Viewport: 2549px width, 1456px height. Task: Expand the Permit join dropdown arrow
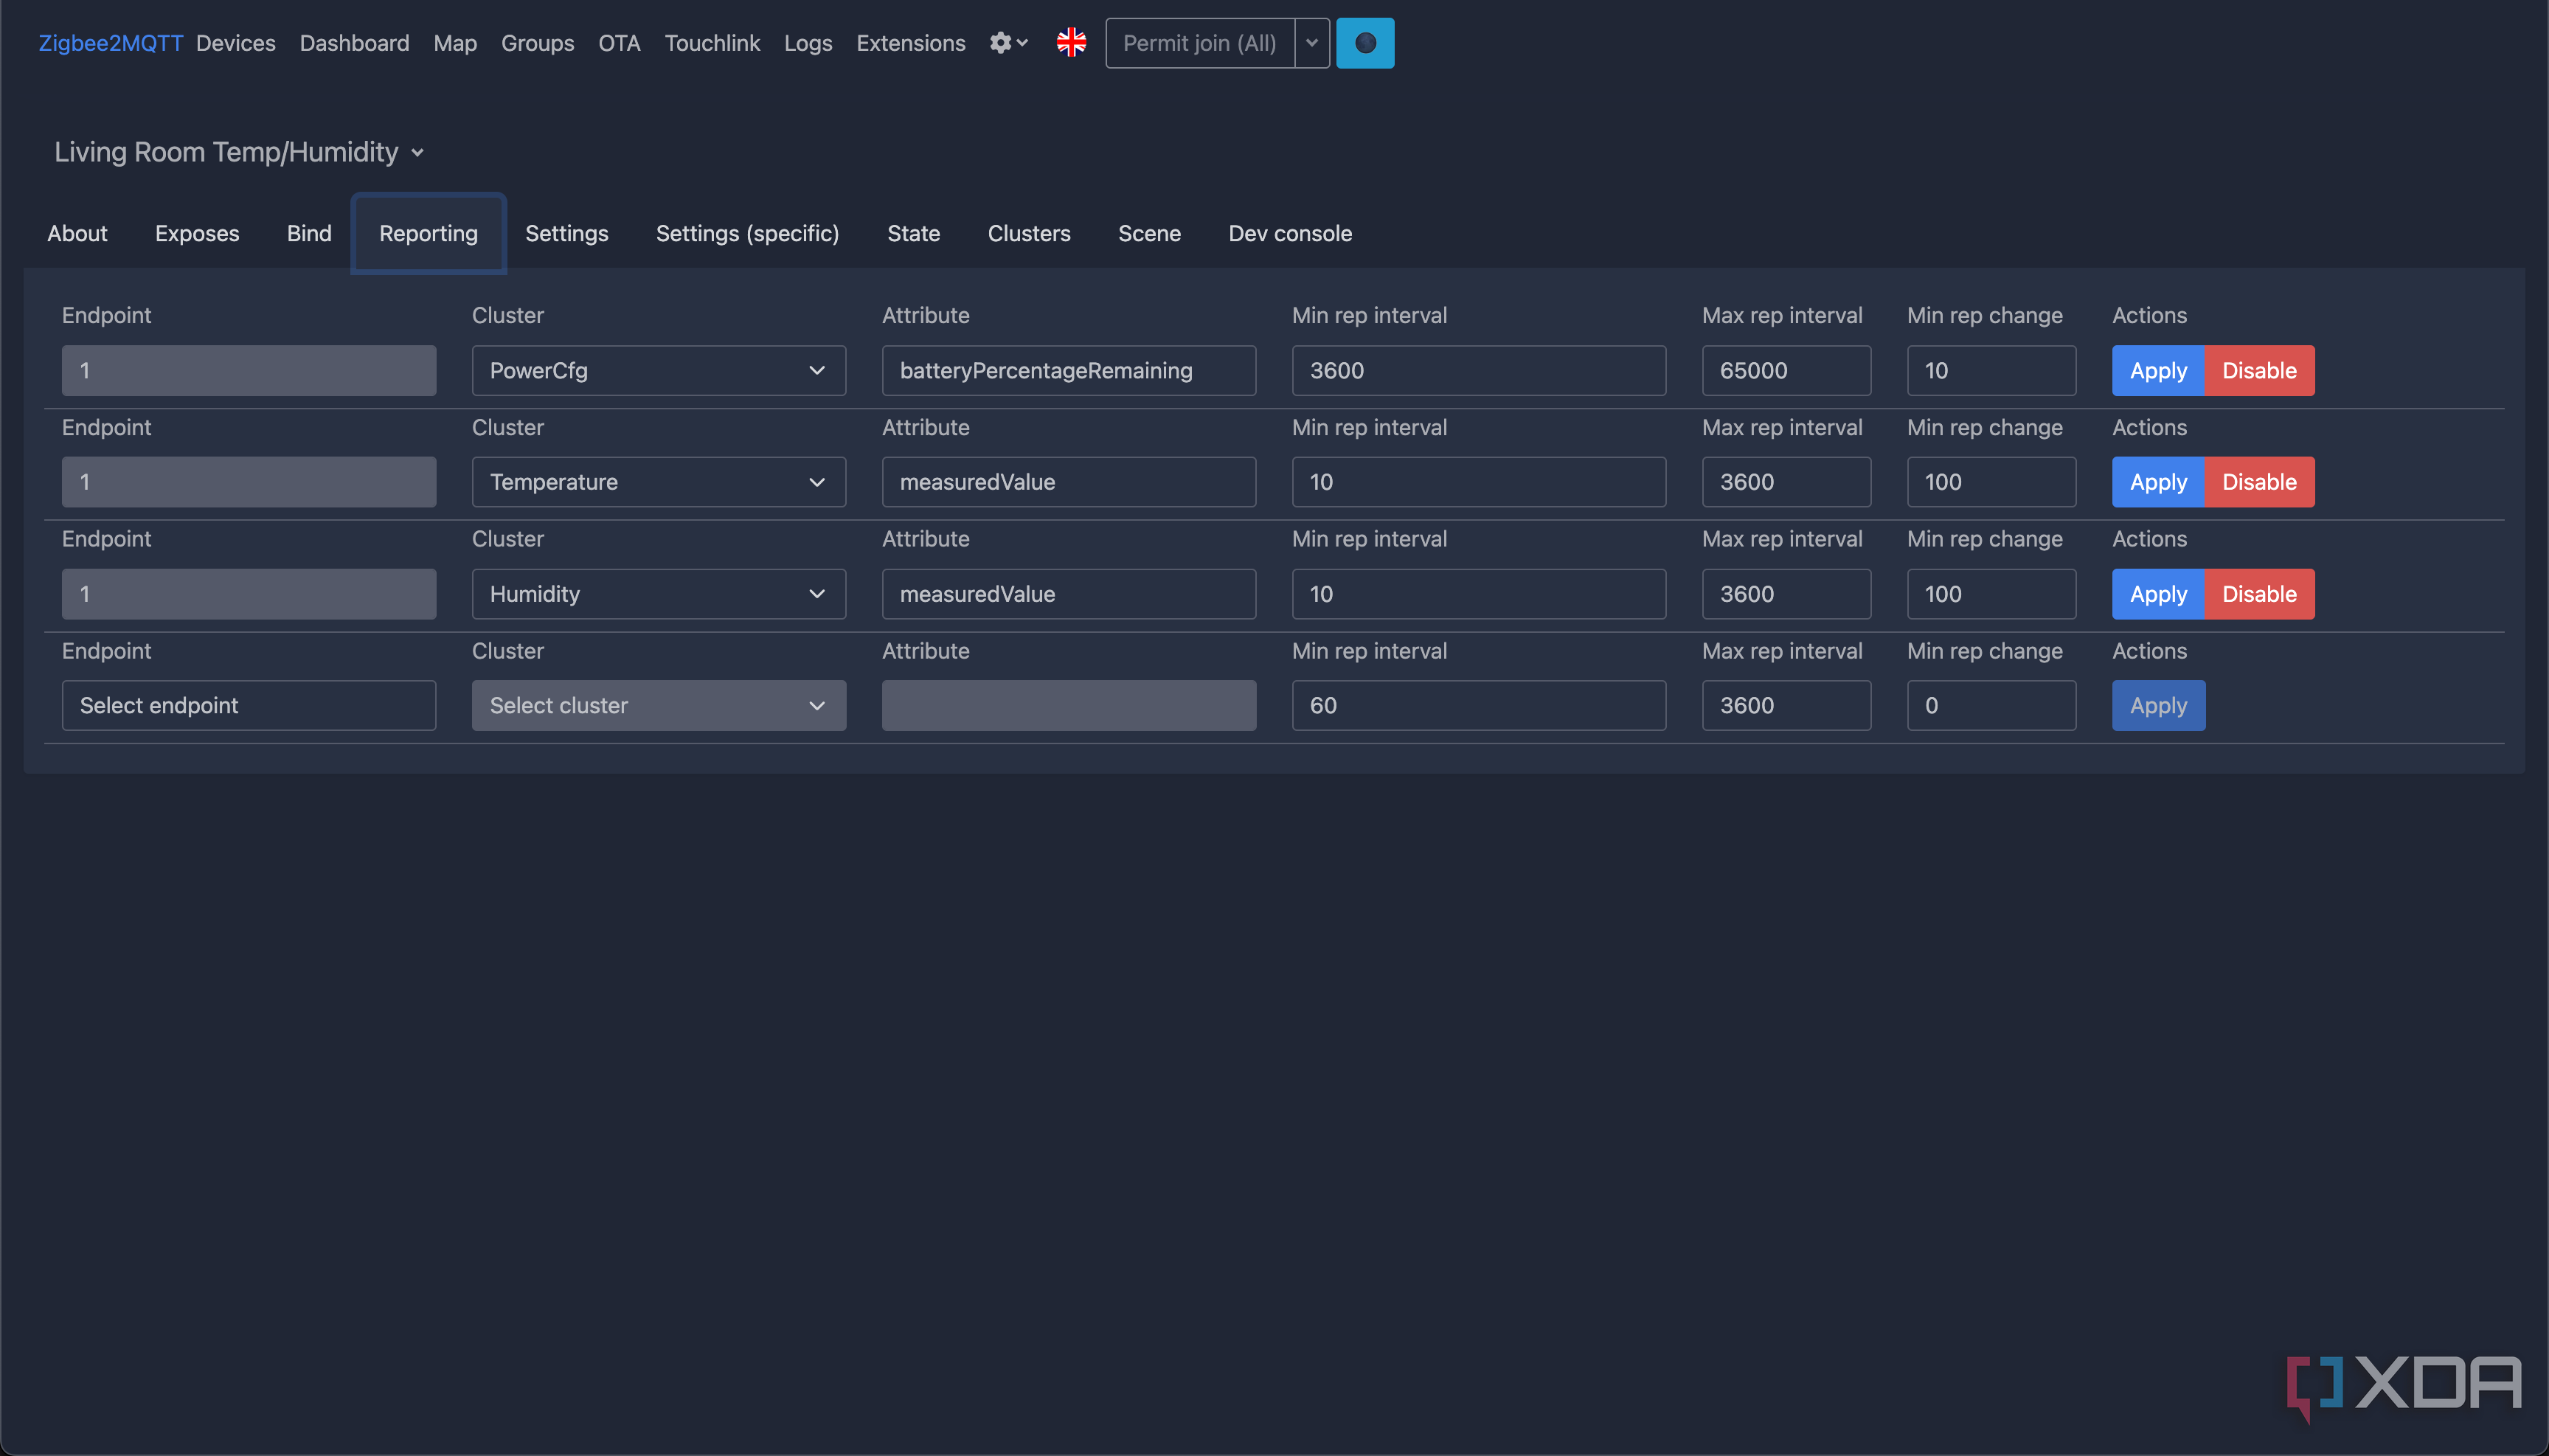click(1312, 43)
